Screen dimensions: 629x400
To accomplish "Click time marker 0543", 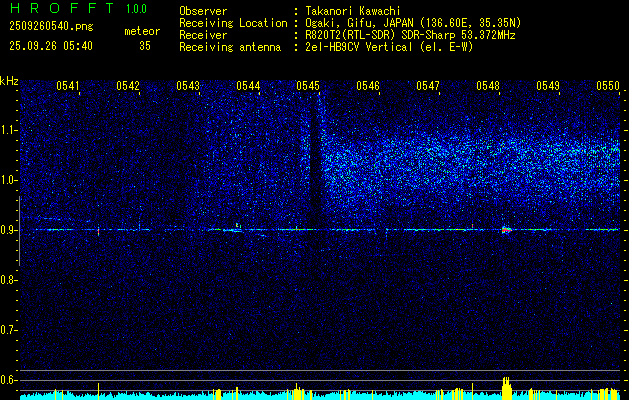I will 188,85.
